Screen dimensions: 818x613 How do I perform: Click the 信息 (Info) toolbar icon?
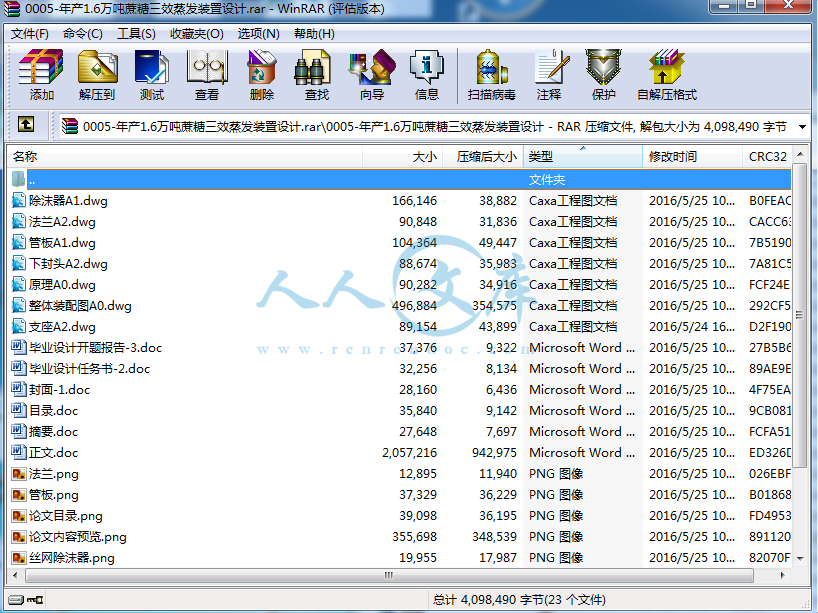click(427, 67)
